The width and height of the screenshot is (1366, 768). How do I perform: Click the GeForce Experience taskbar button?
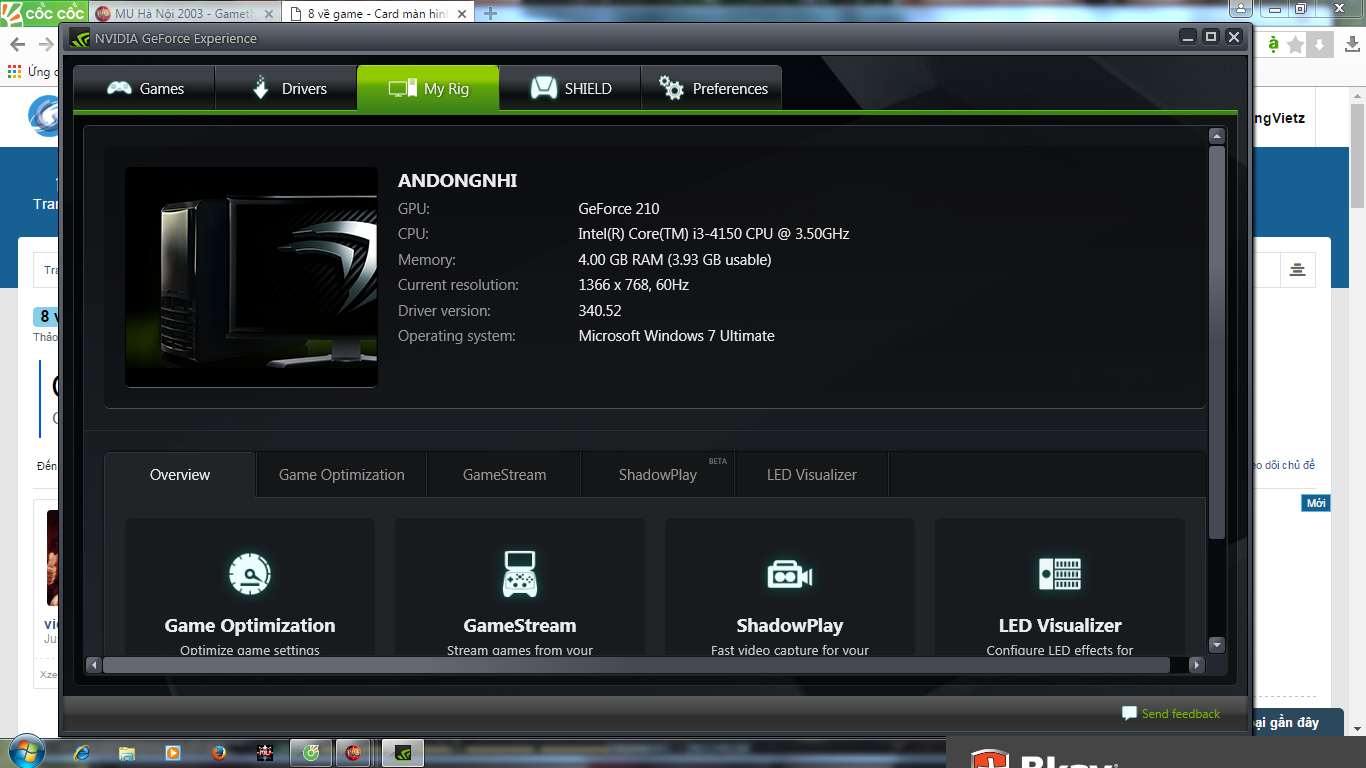coord(403,753)
